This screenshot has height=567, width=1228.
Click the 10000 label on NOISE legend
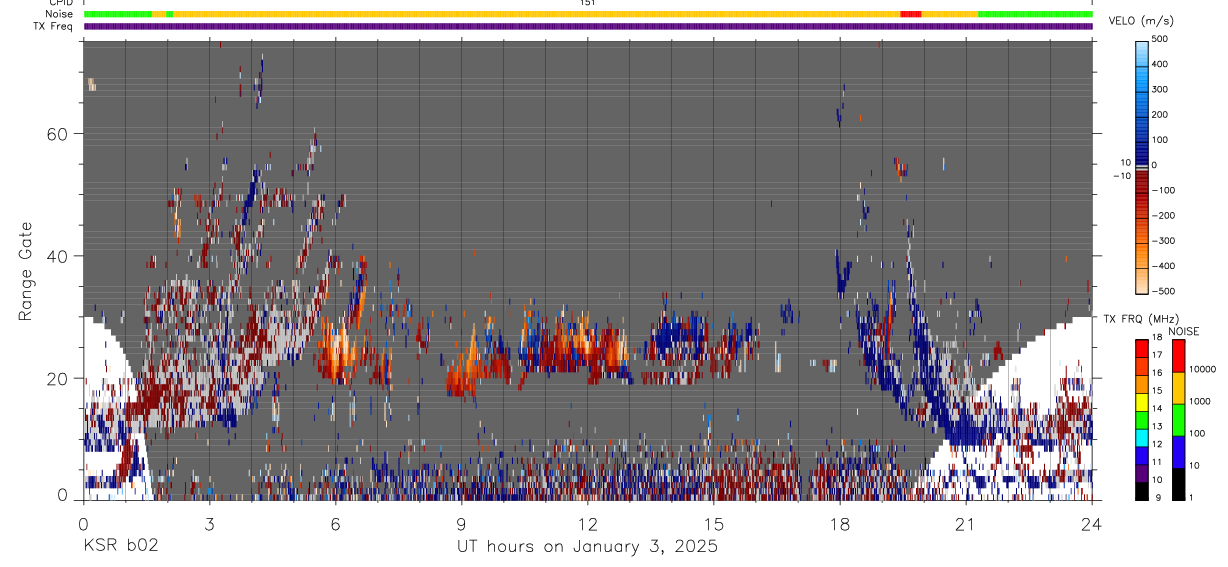point(1201,370)
